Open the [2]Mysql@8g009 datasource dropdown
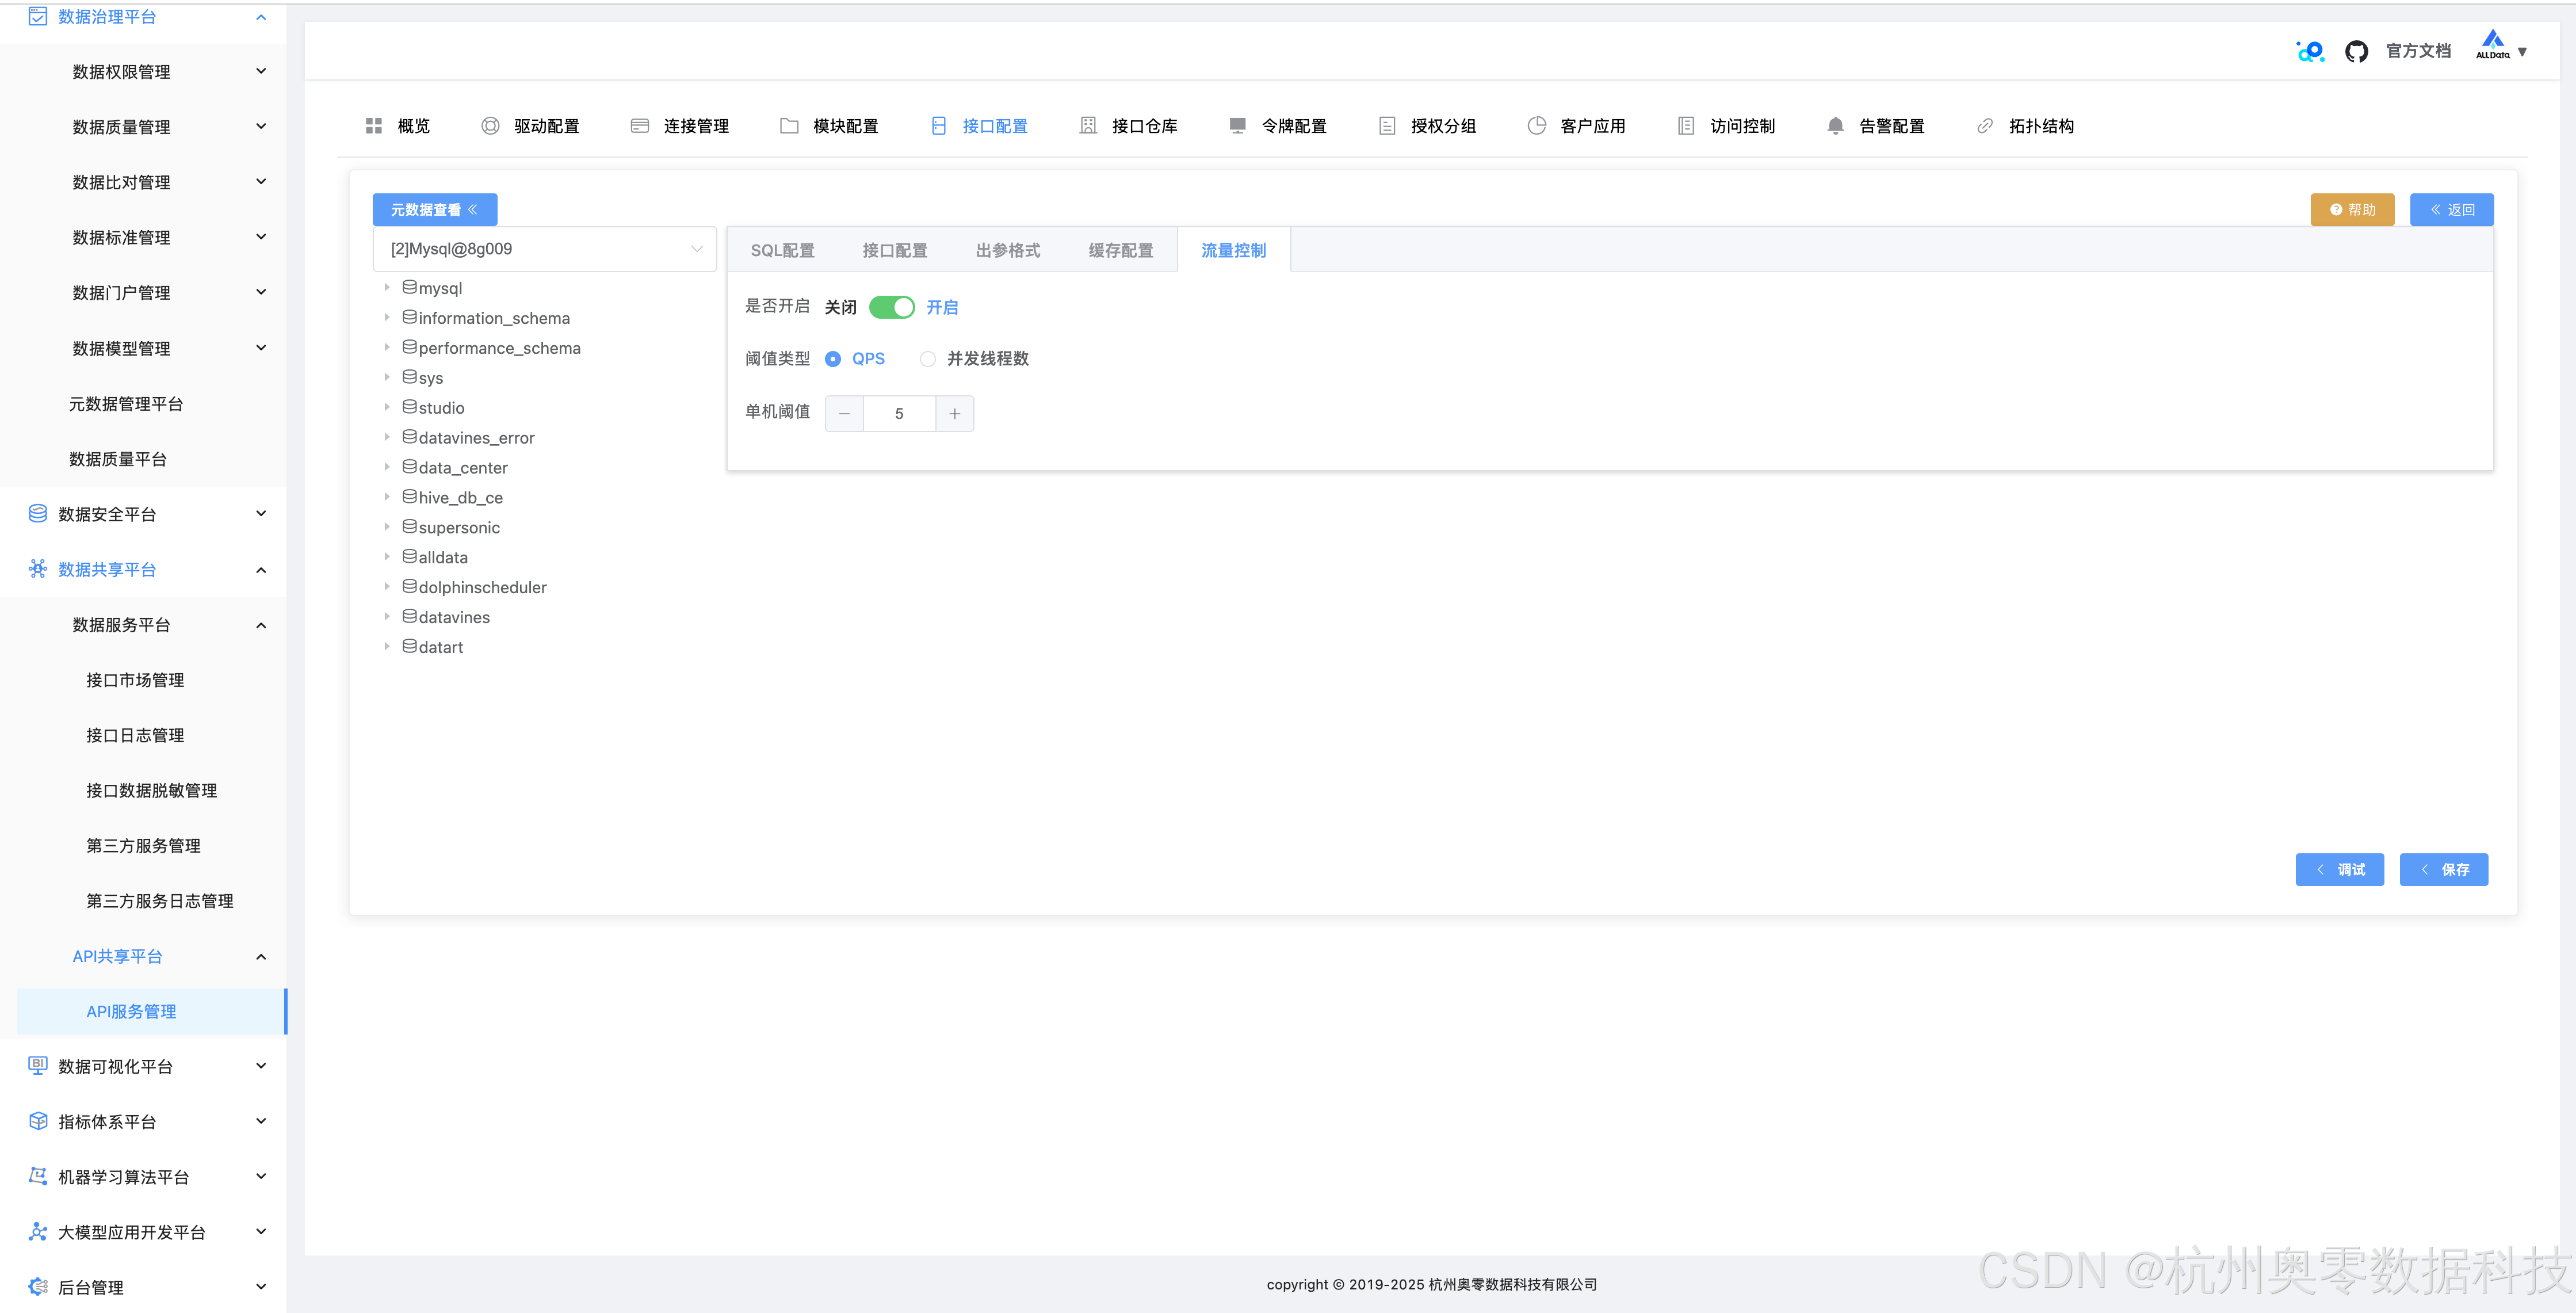 coord(545,249)
